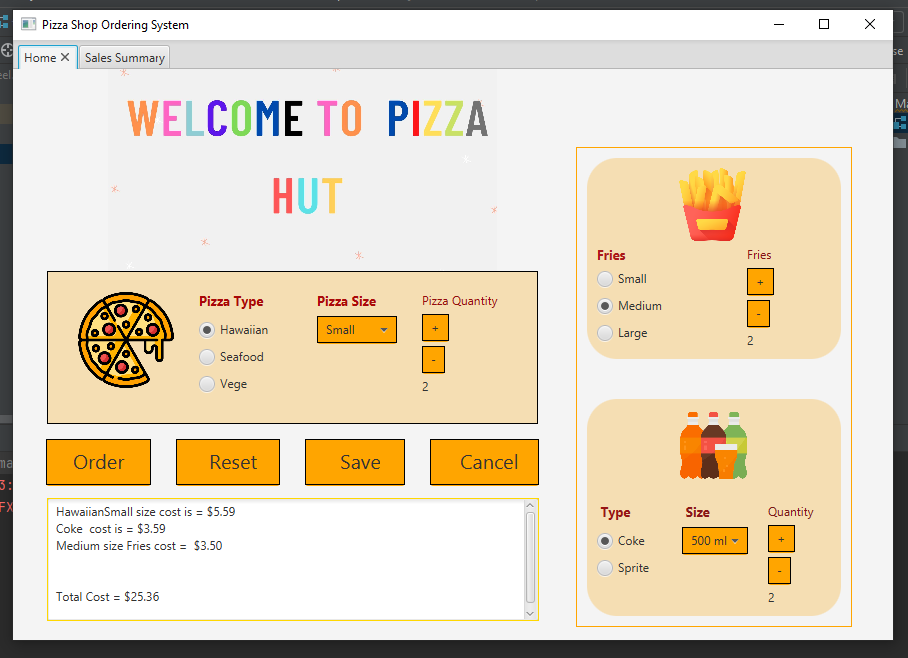Click the soda bottles image

coord(713,445)
